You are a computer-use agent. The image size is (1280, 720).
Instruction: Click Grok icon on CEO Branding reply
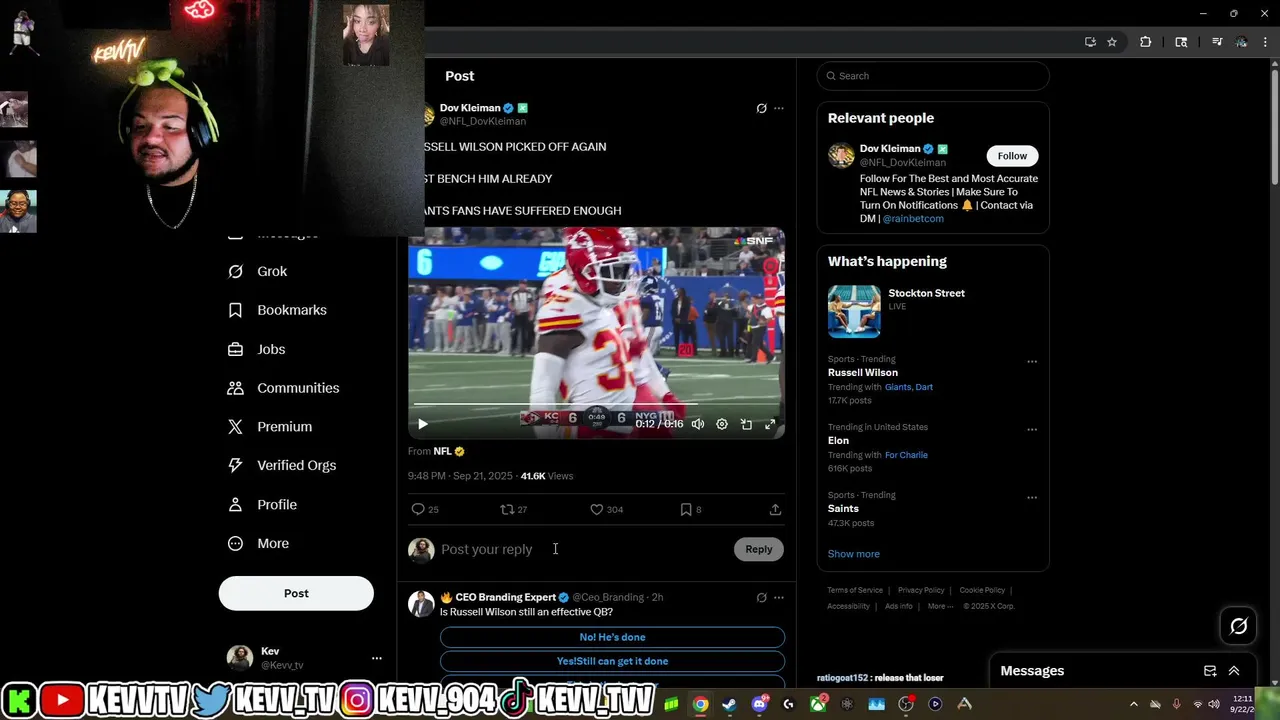pyautogui.click(x=761, y=597)
